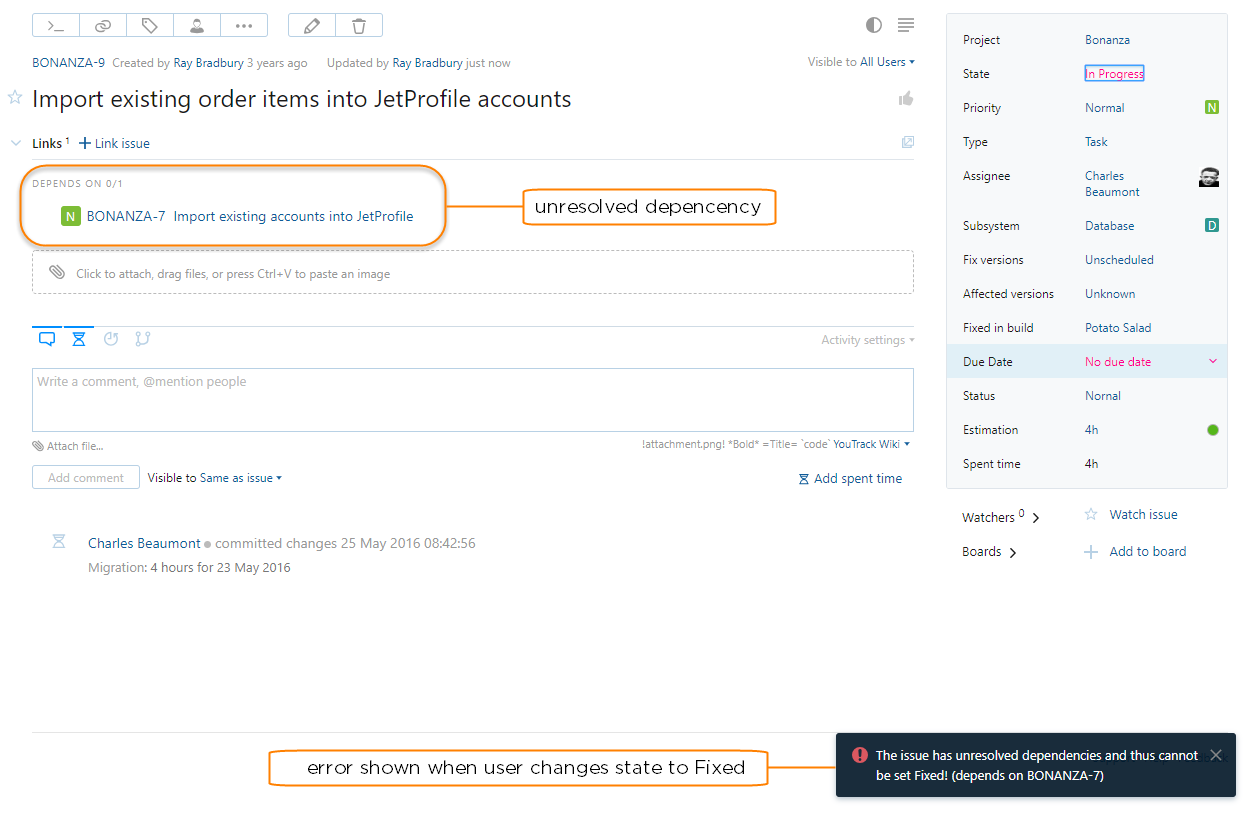This screenshot has height=813, width=1260.
Task: Click the link chain icon in toolbar
Action: click(103, 26)
